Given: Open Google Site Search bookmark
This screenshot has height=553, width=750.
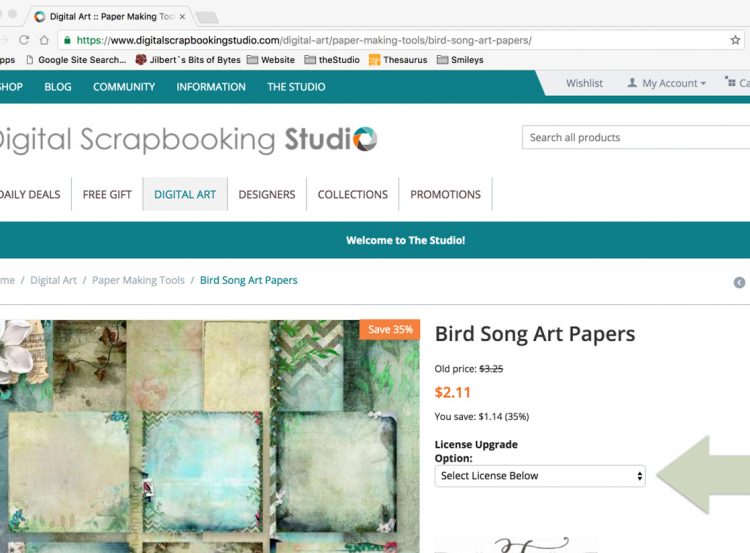Looking at the screenshot, I should point(76,60).
